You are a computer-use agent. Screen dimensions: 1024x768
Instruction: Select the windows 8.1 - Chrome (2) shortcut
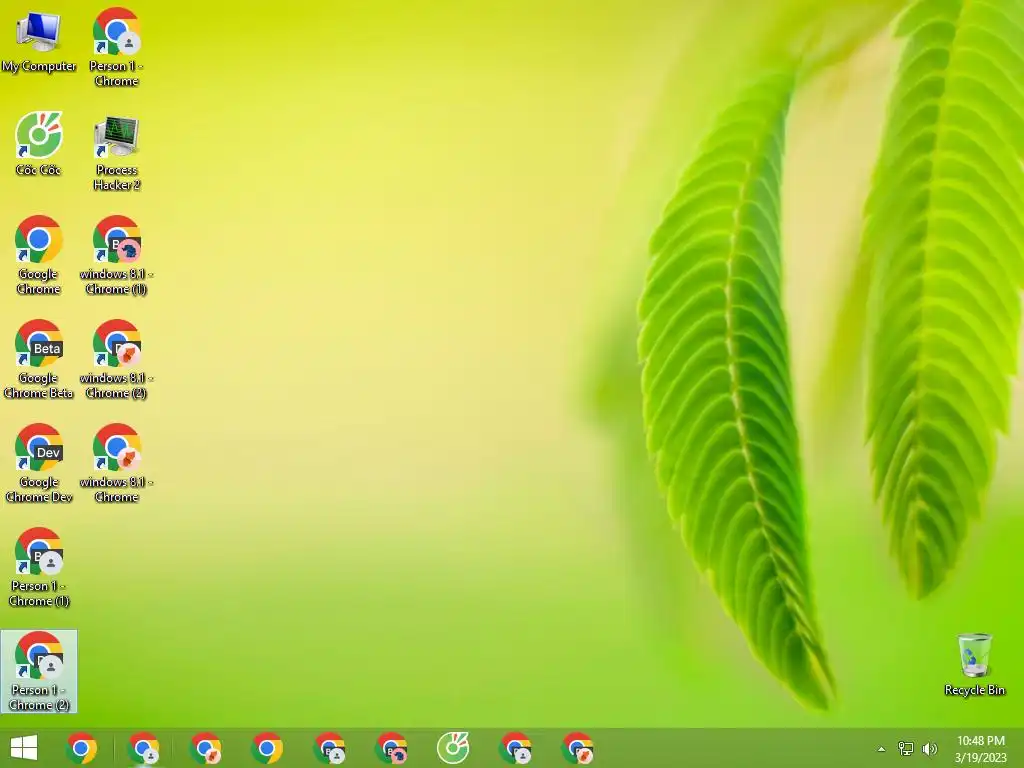pos(116,359)
